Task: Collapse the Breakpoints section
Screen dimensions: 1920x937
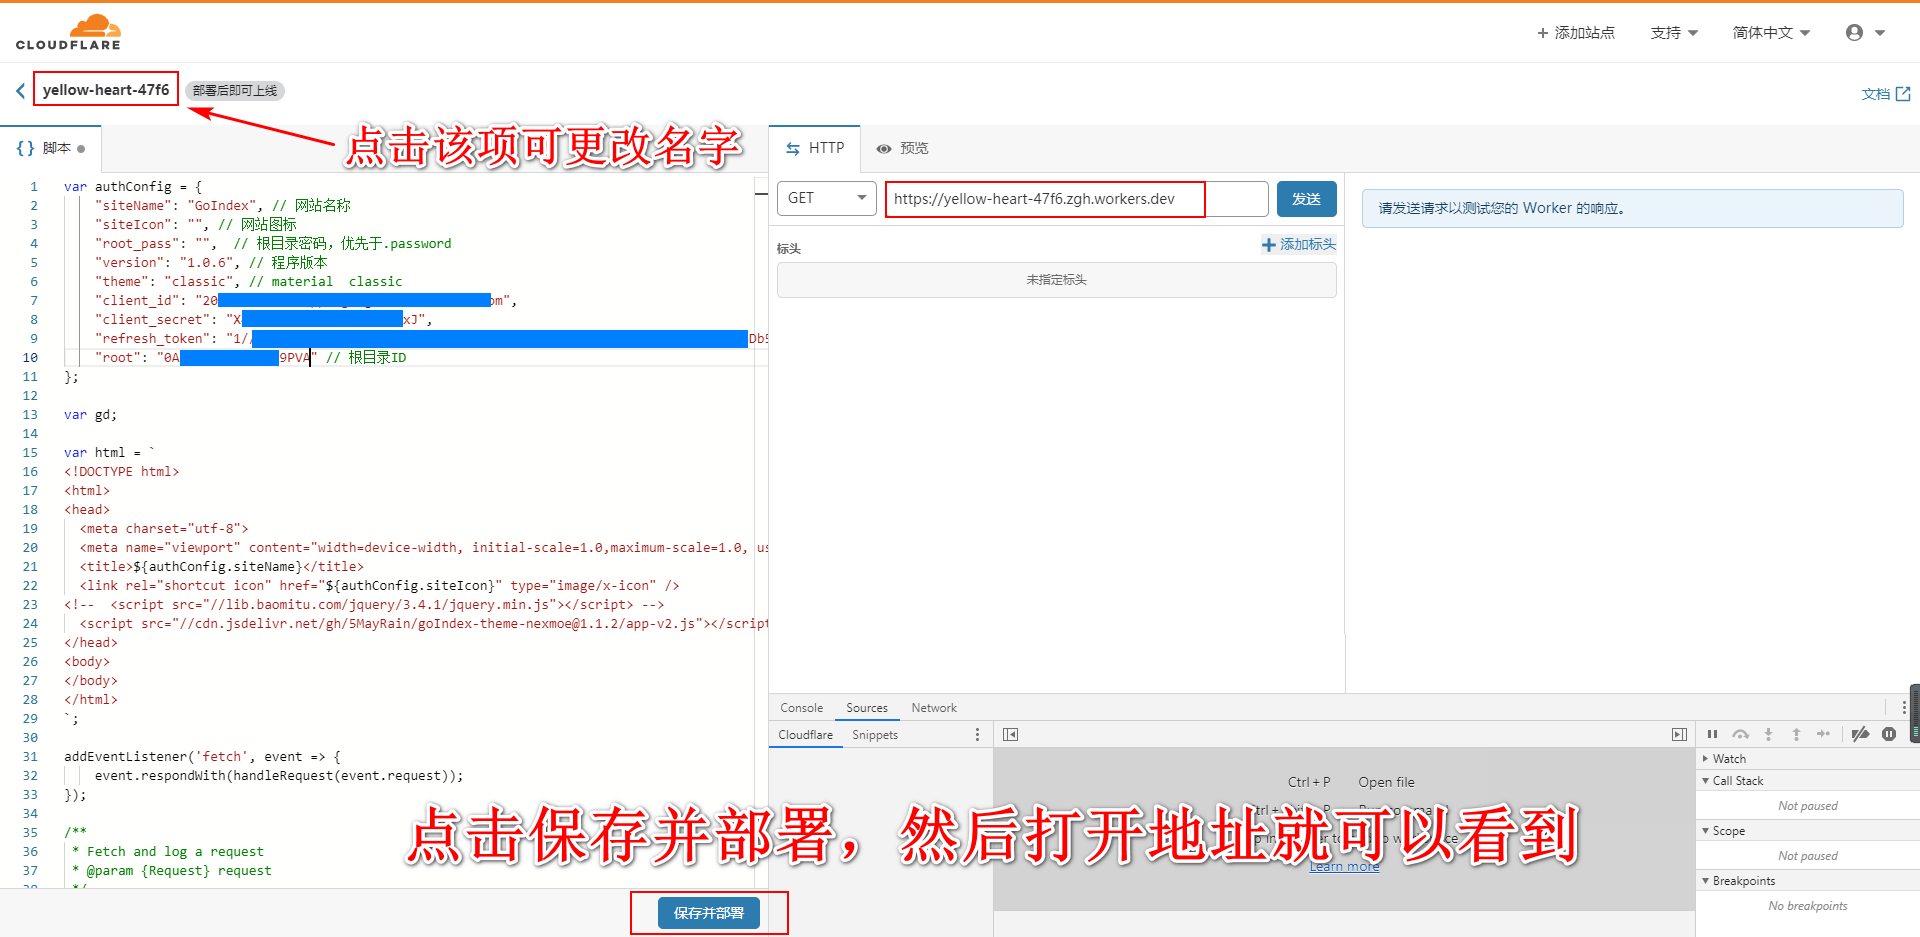Action: coord(1808,881)
